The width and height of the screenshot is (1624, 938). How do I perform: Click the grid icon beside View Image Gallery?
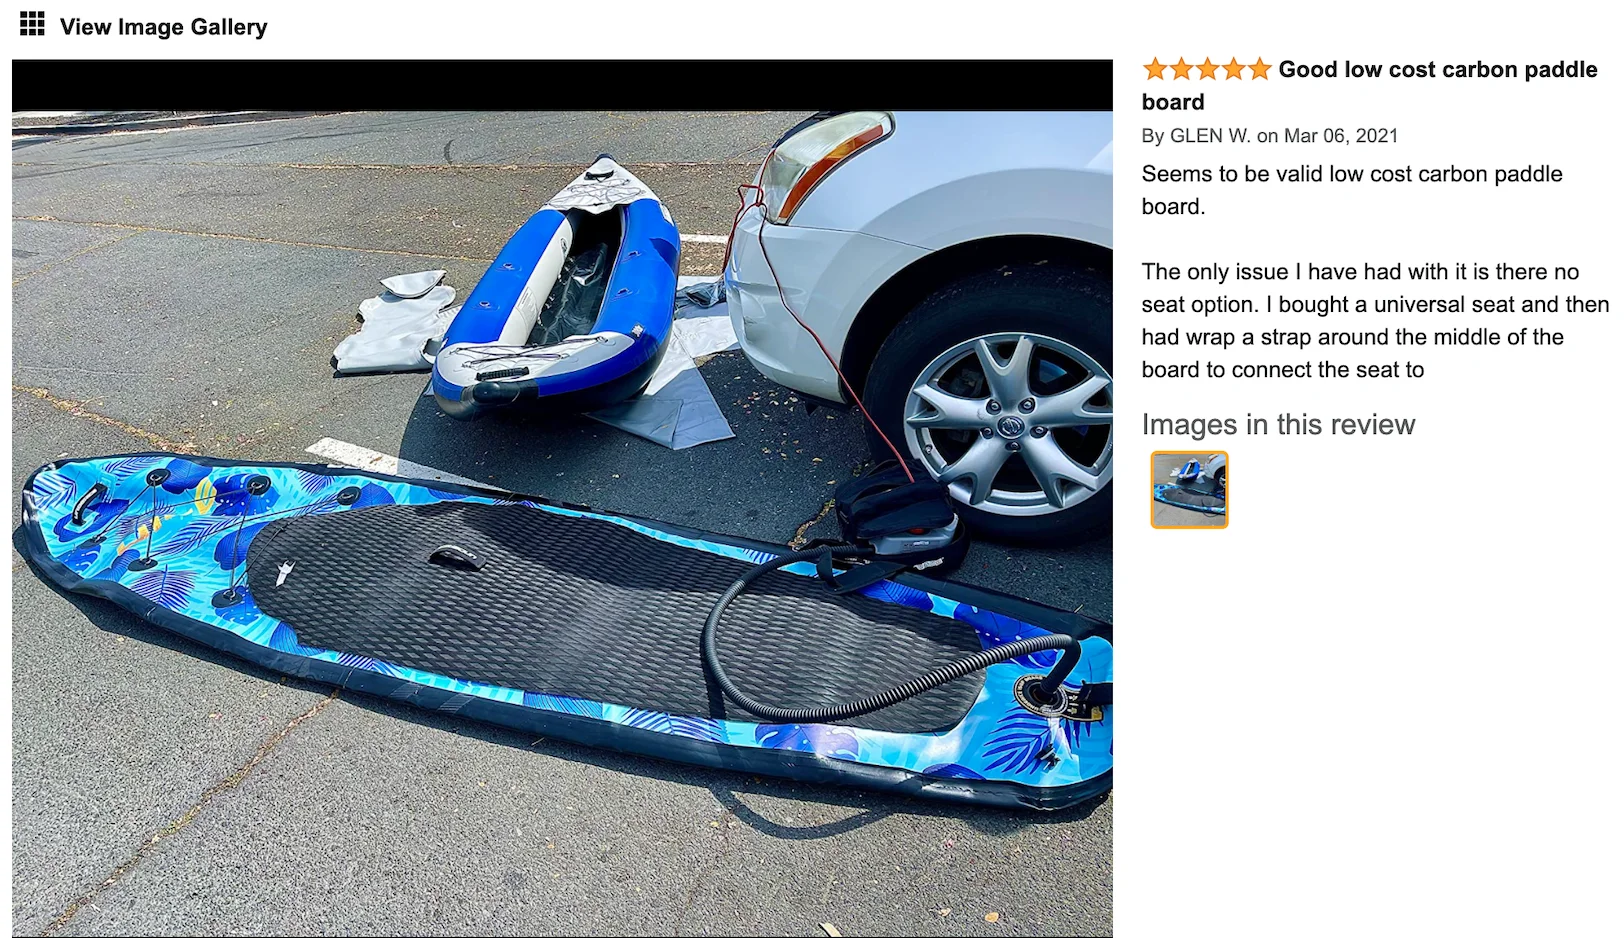pos(32,25)
